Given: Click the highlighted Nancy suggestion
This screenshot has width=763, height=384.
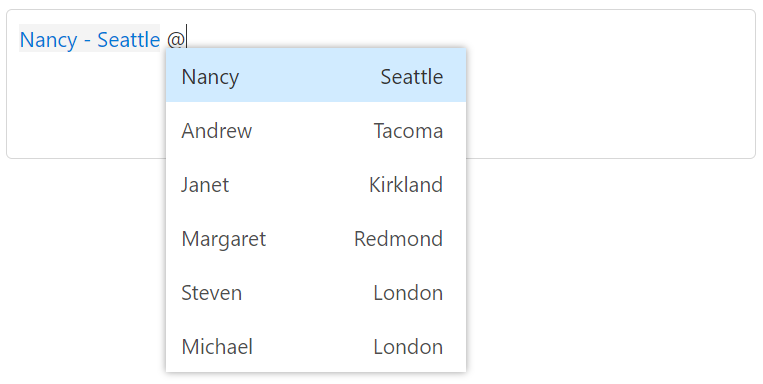Looking at the screenshot, I should pyautogui.click(x=316, y=76).
